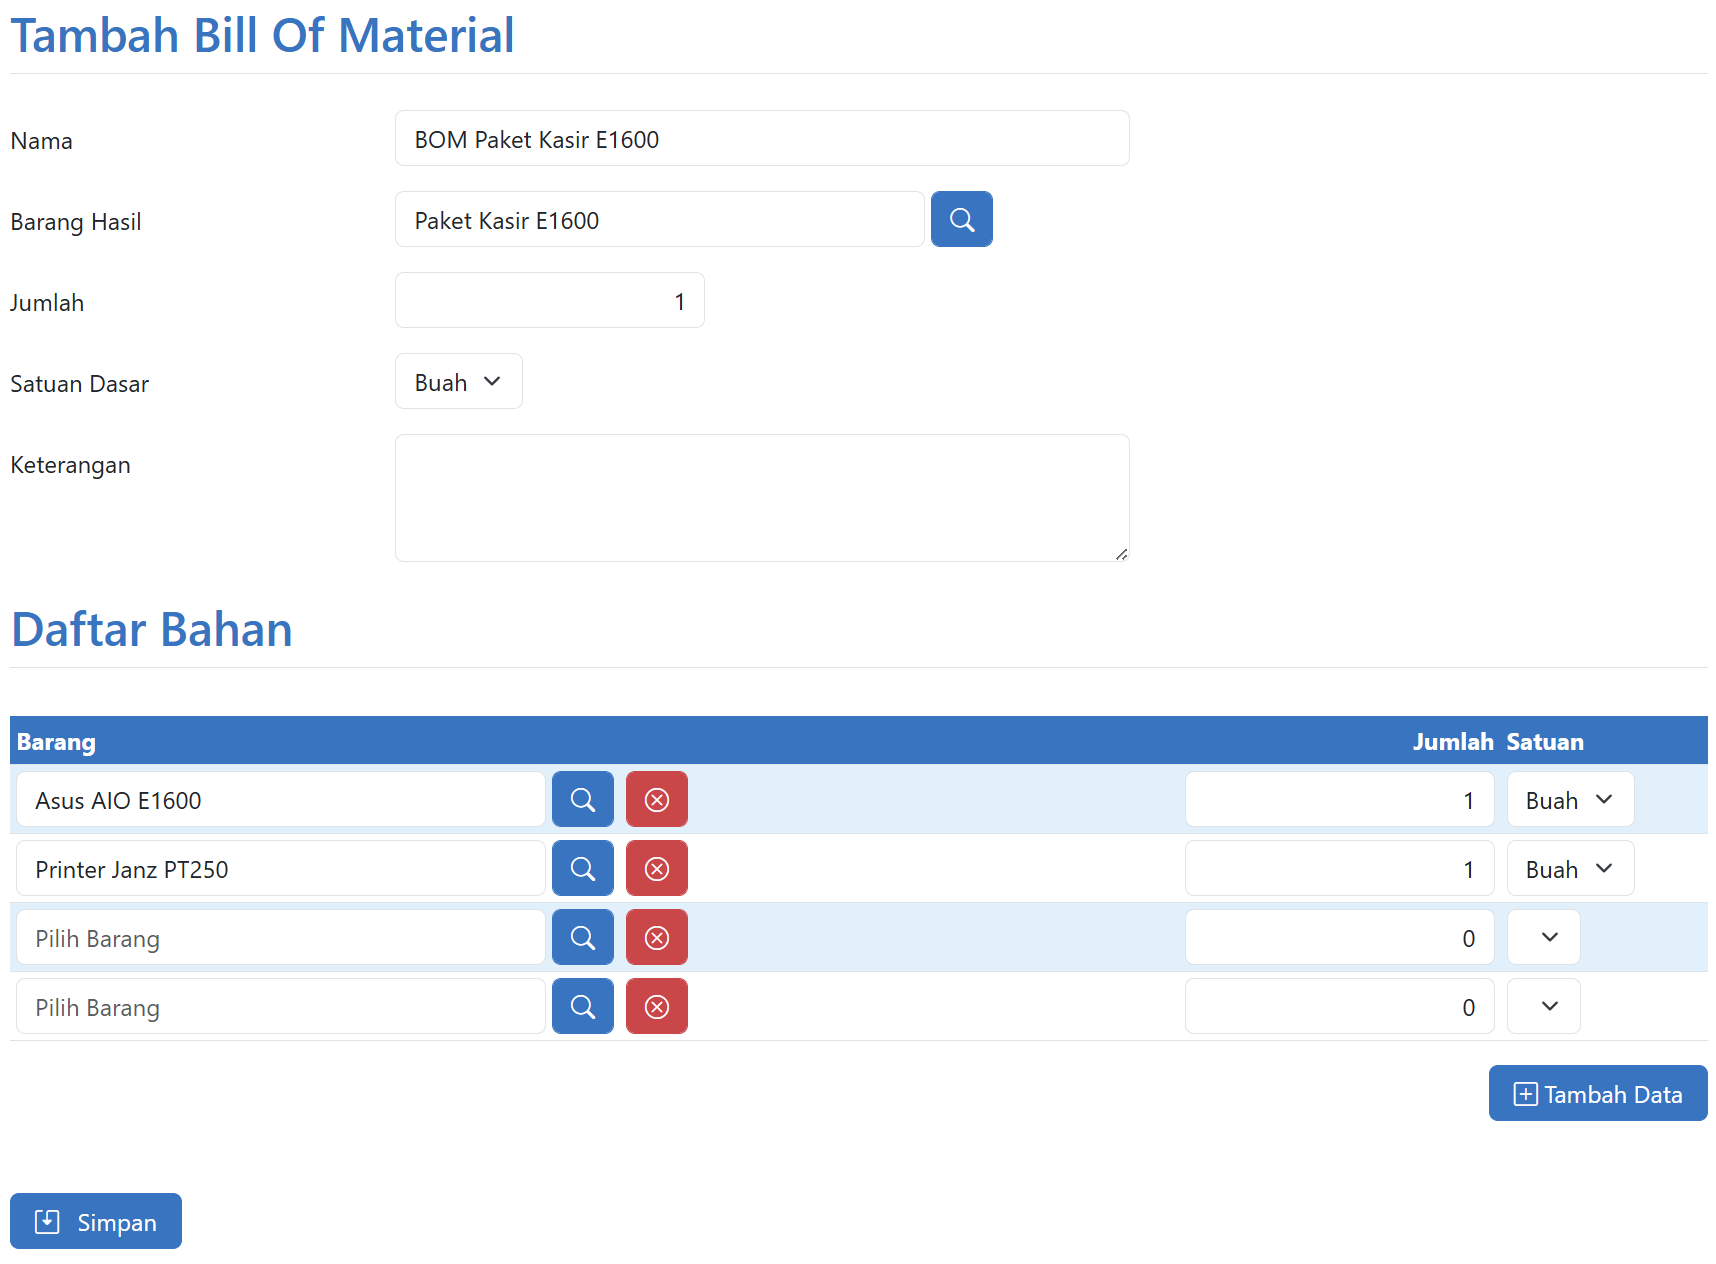
Task: Search item for Asus AIO E1600 row
Action: click(x=582, y=799)
